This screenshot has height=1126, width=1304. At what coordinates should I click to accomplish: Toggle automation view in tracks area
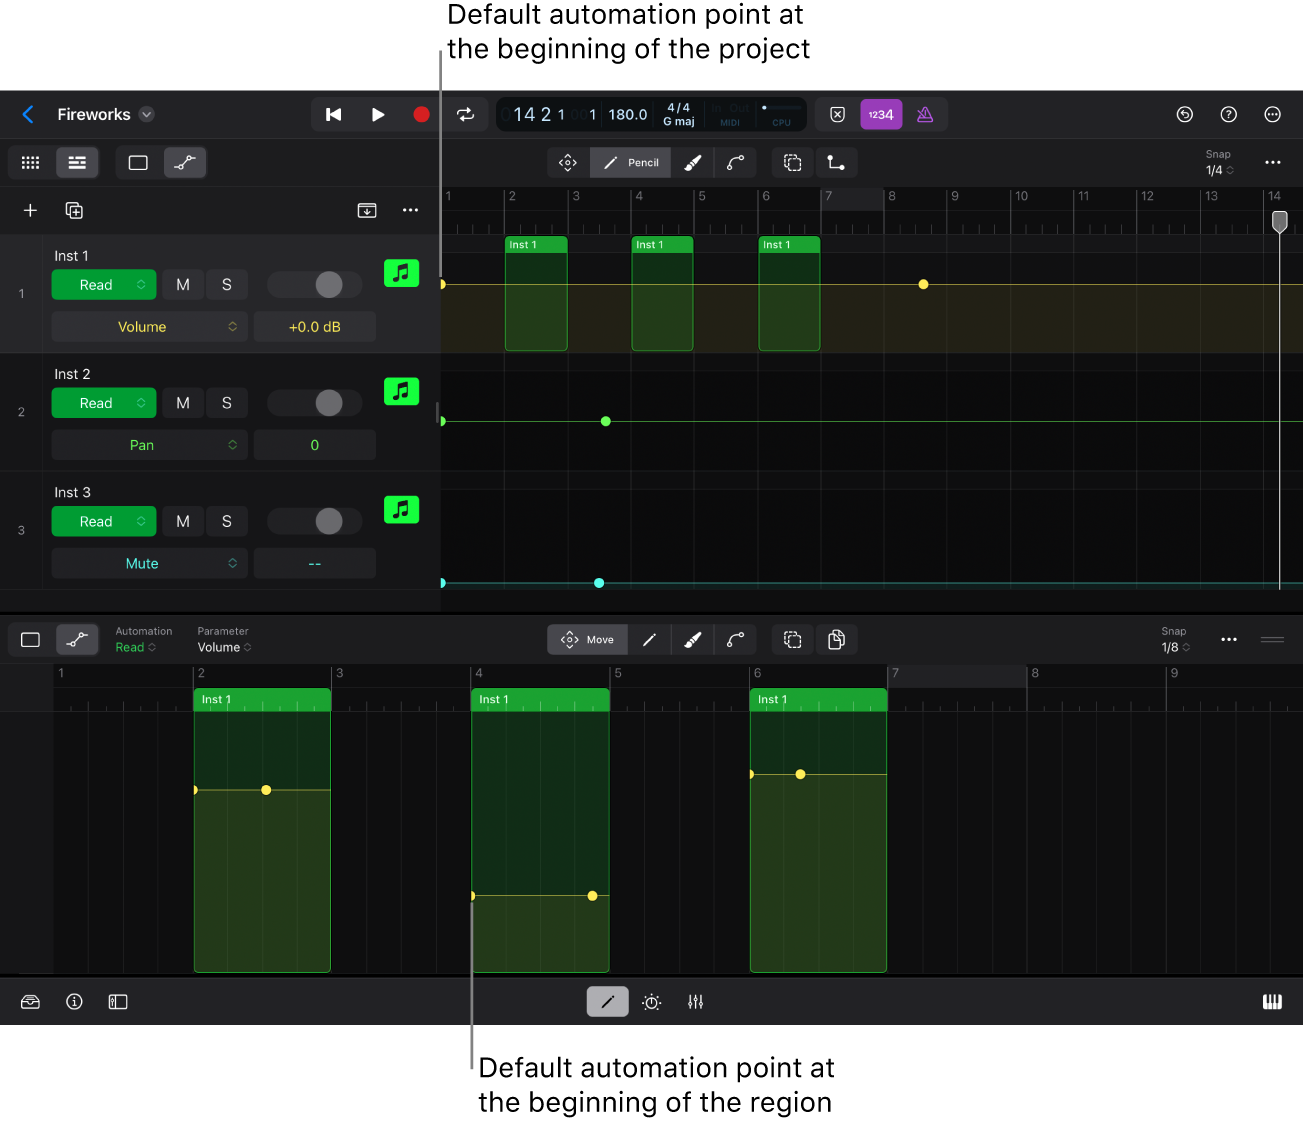184,163
